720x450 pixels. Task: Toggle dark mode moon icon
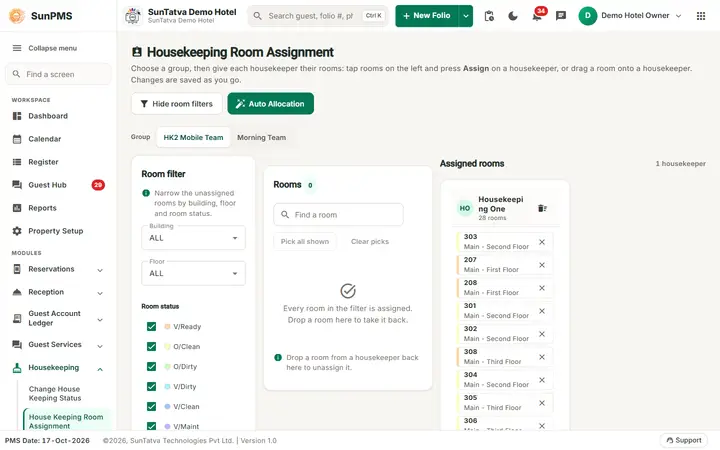point(513,16)
